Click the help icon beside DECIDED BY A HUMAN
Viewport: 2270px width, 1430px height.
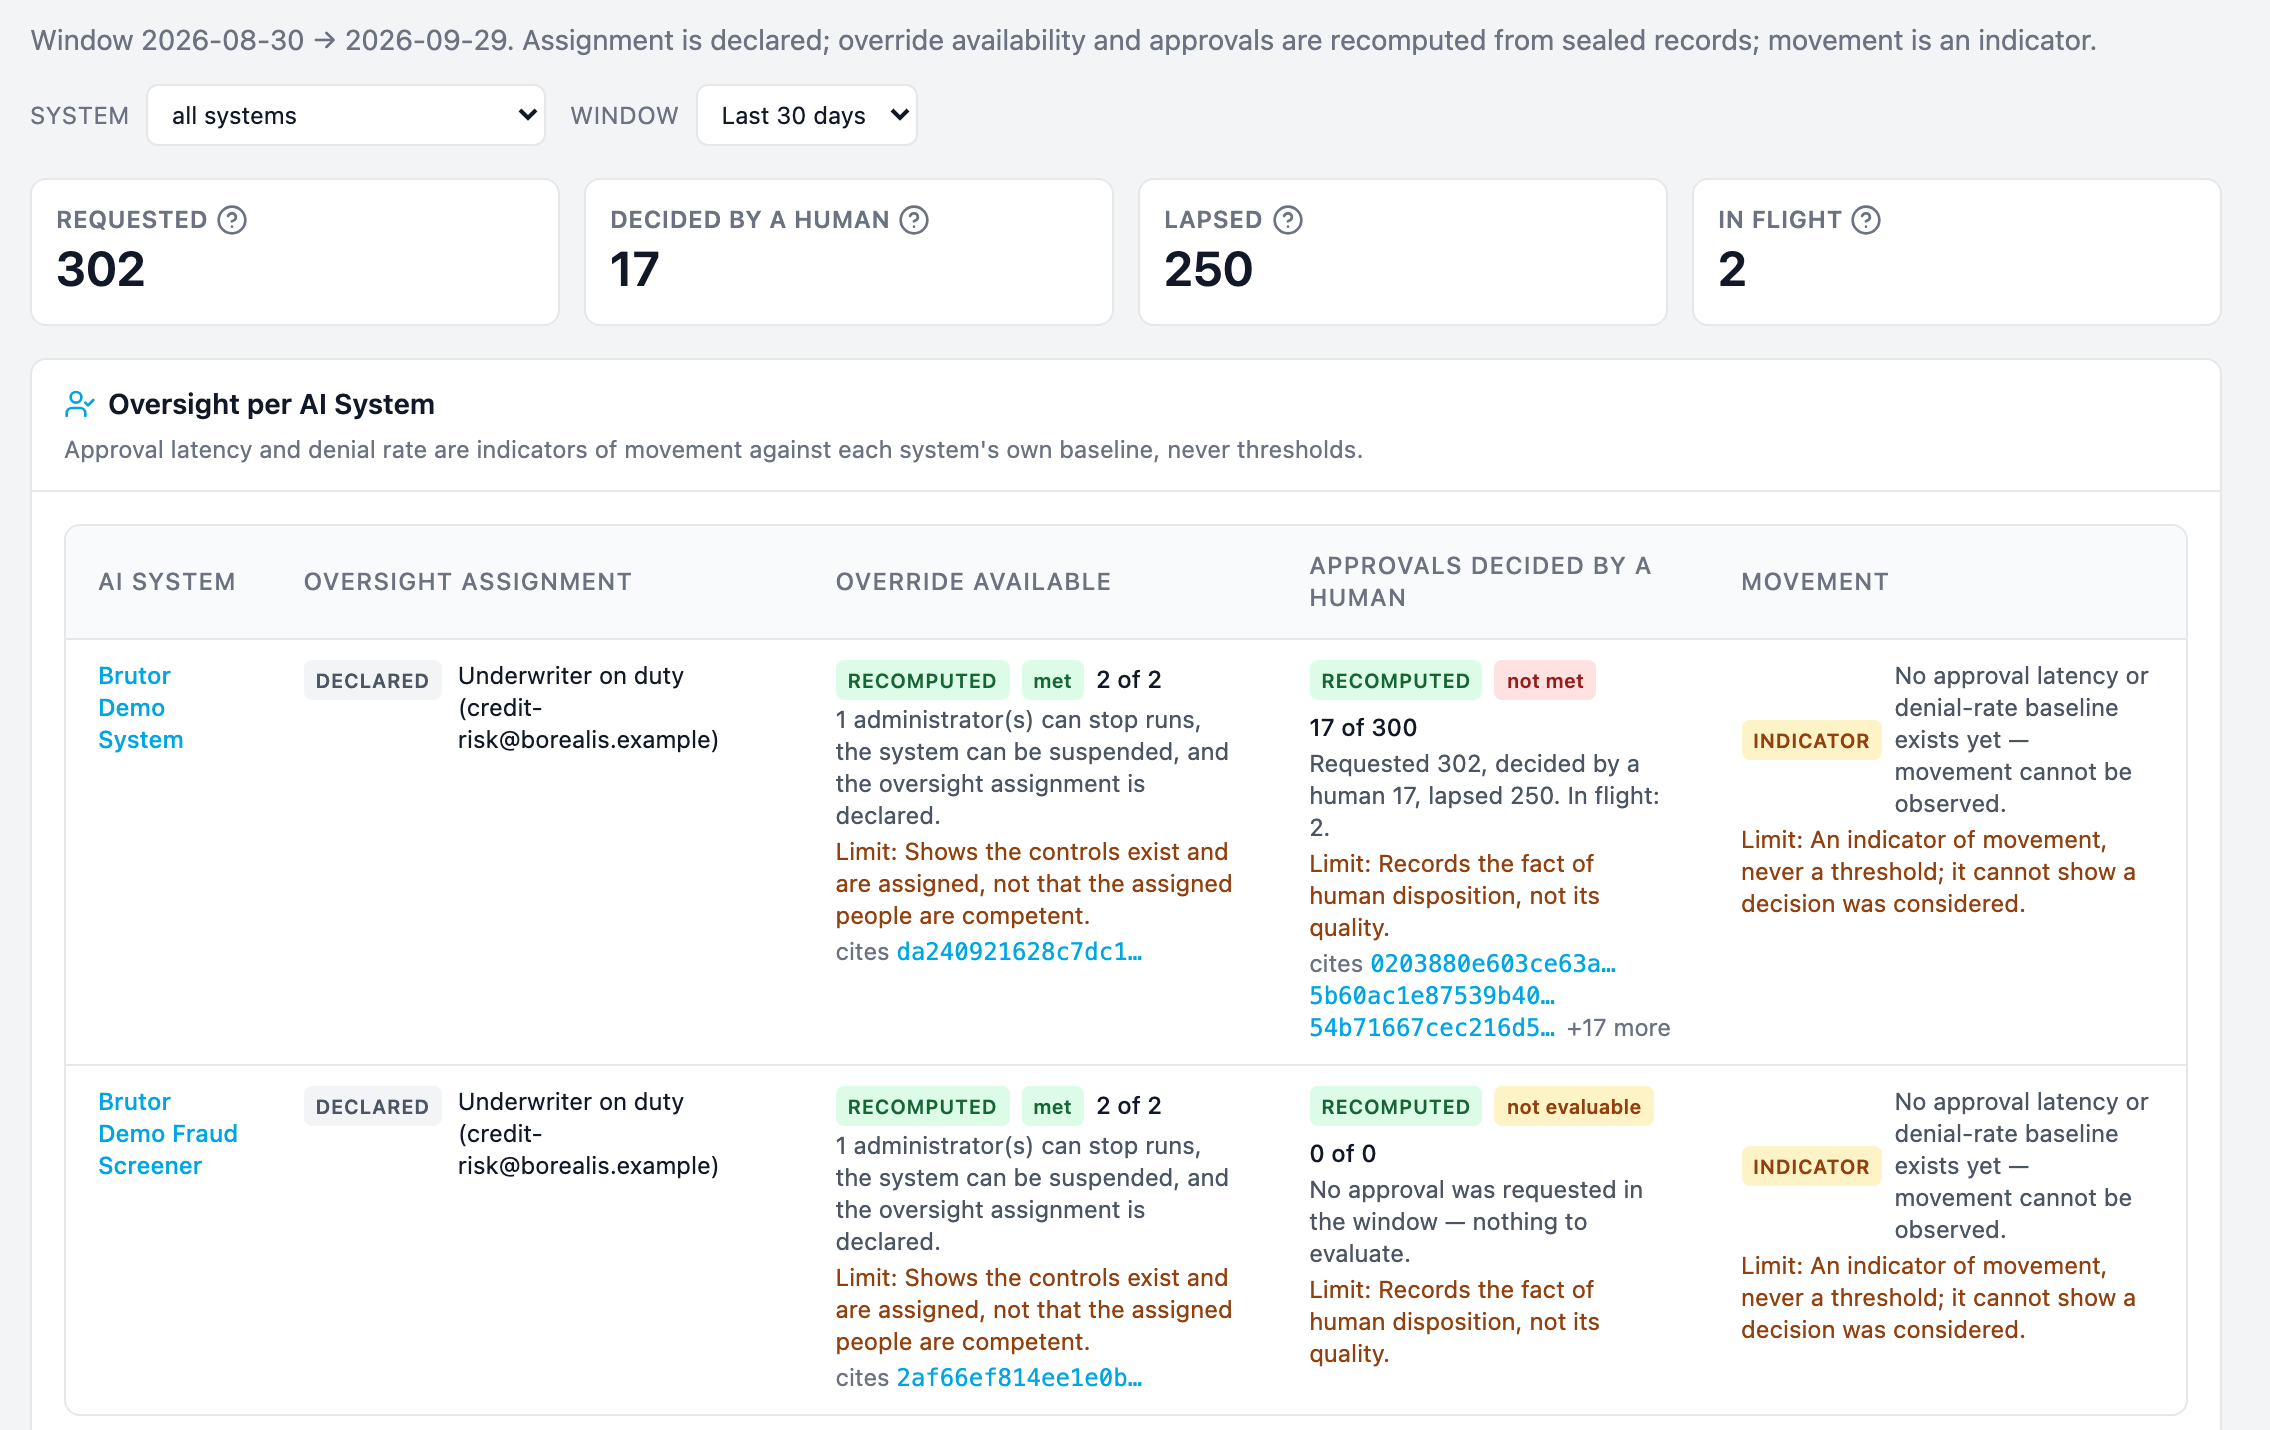tap(914, 220)
